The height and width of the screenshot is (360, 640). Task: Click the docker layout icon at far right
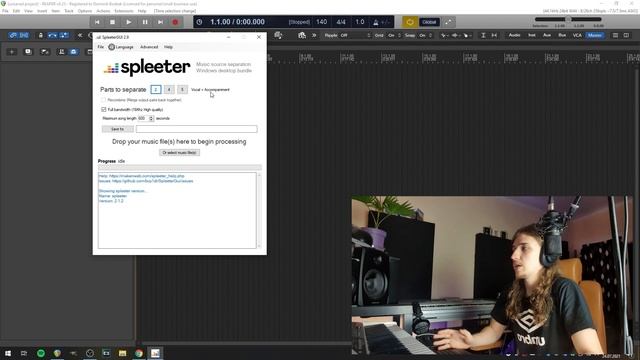click(626, 36)
